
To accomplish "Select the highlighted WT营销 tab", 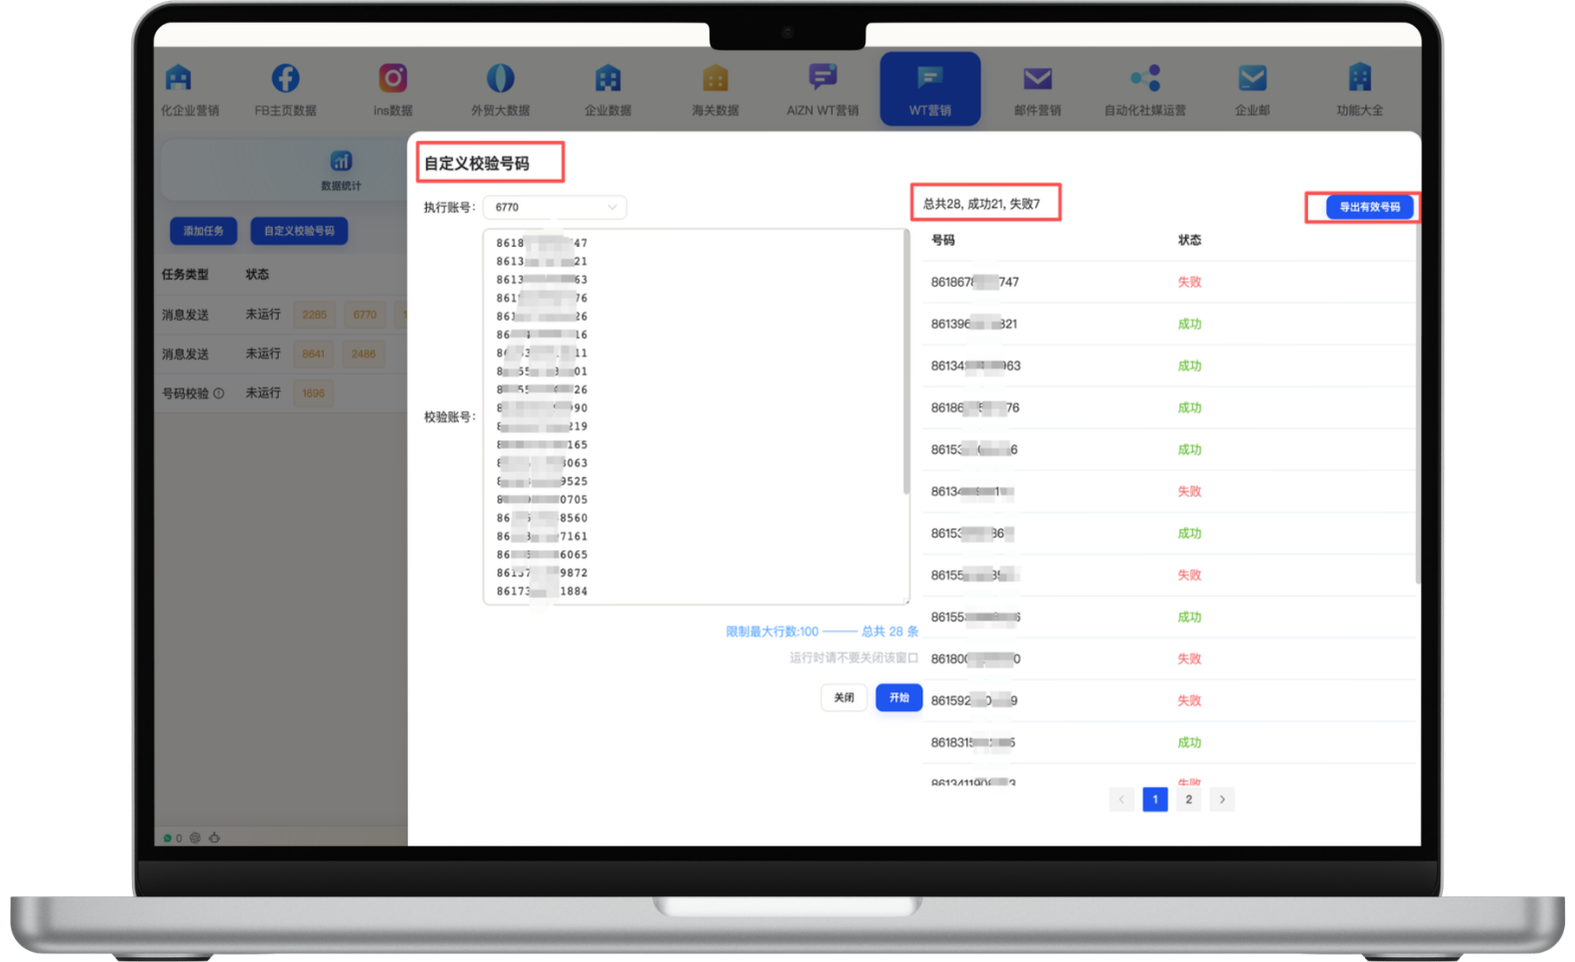I will 930,89.
